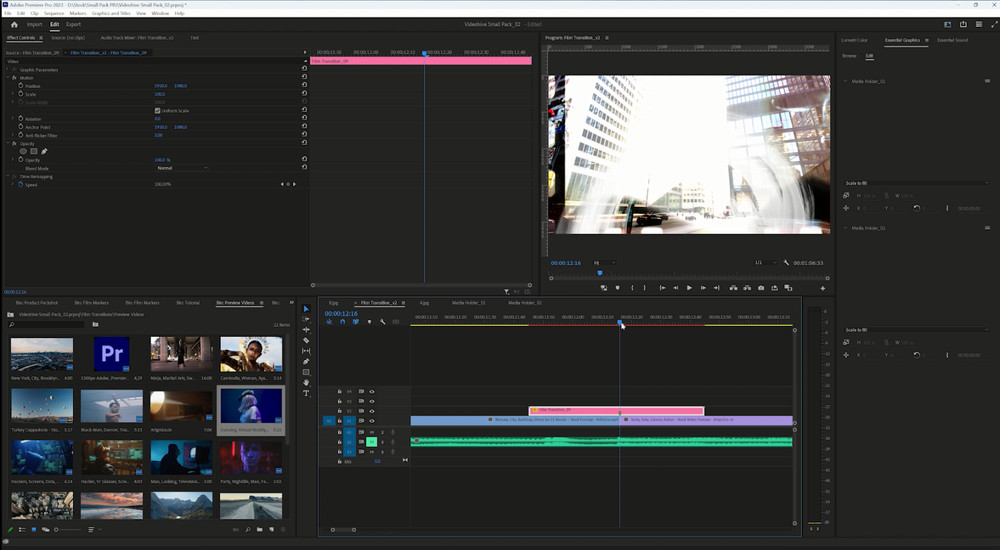Image resolution: width=1000 pixels, height=550 pixels.
Task: Toggle animation stopwatch for Scale
Action: point(20,94)
